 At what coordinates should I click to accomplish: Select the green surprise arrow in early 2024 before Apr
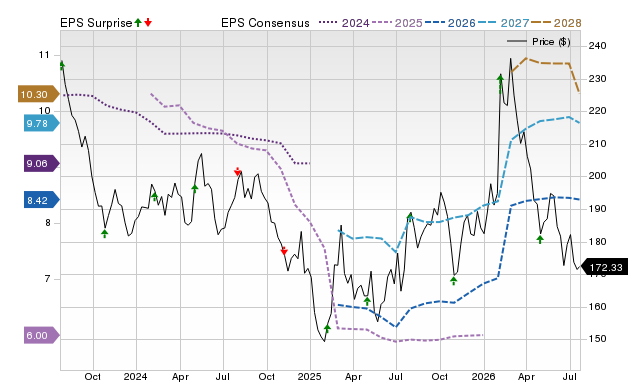coord(154,196)
